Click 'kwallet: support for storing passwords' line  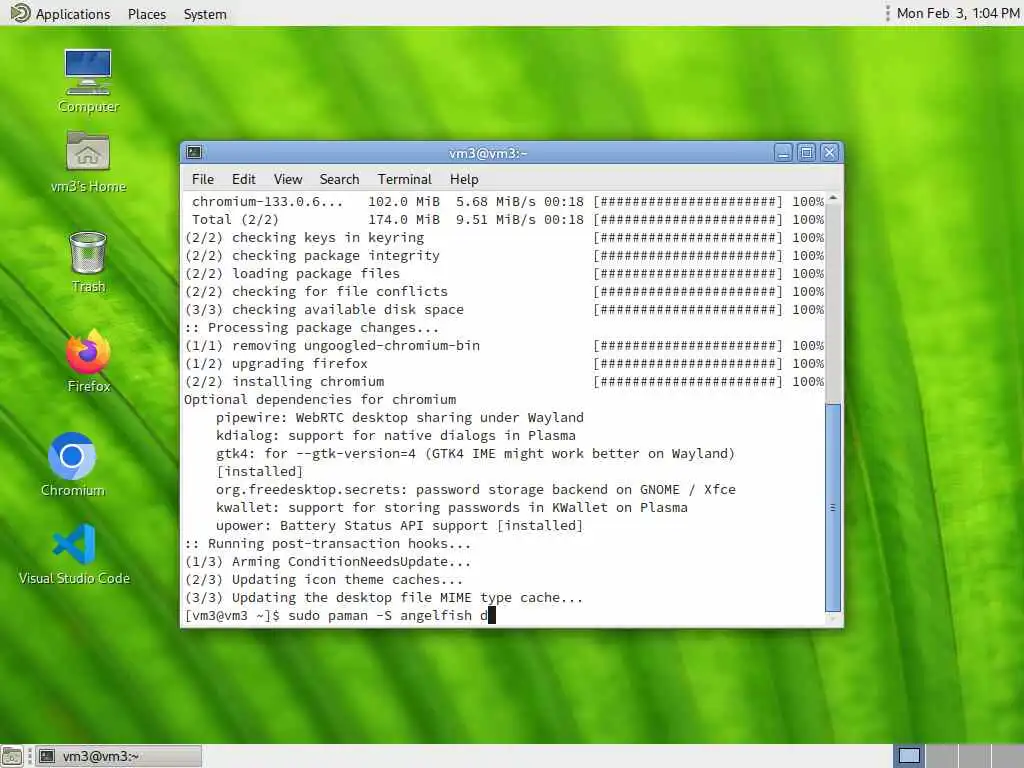pyautogui.click(x=451, y=507)
